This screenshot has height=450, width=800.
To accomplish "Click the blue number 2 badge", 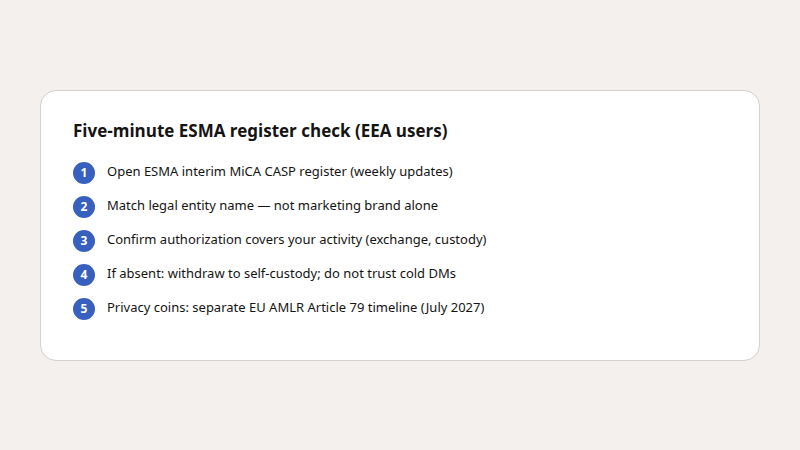I will coord(84,207).
